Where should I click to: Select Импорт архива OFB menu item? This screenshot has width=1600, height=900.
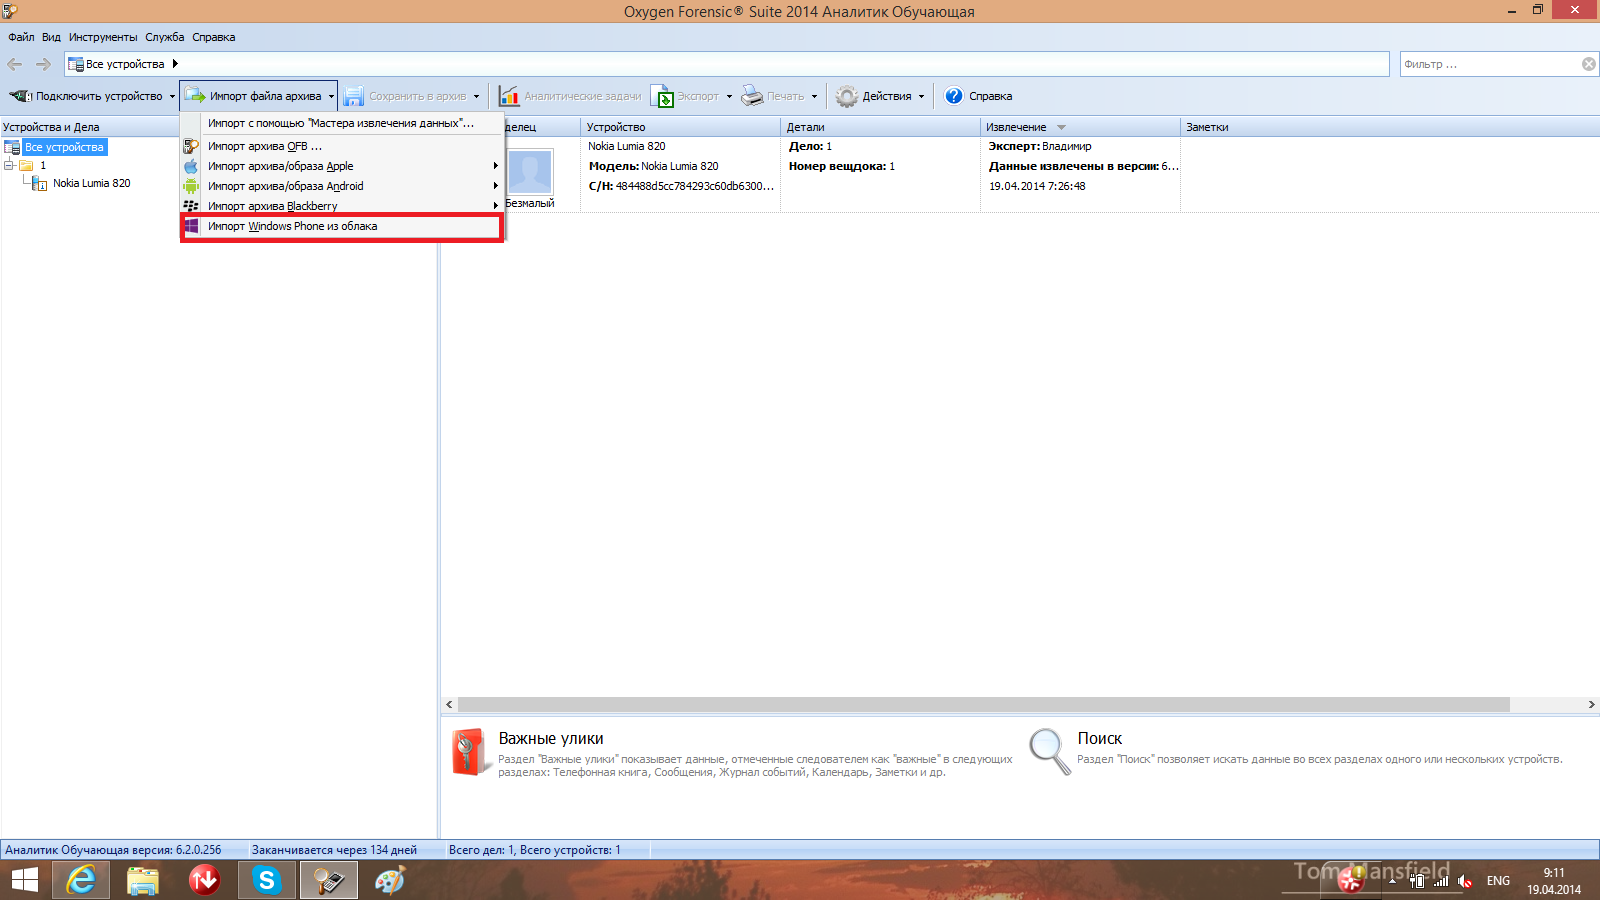point(341,146)
